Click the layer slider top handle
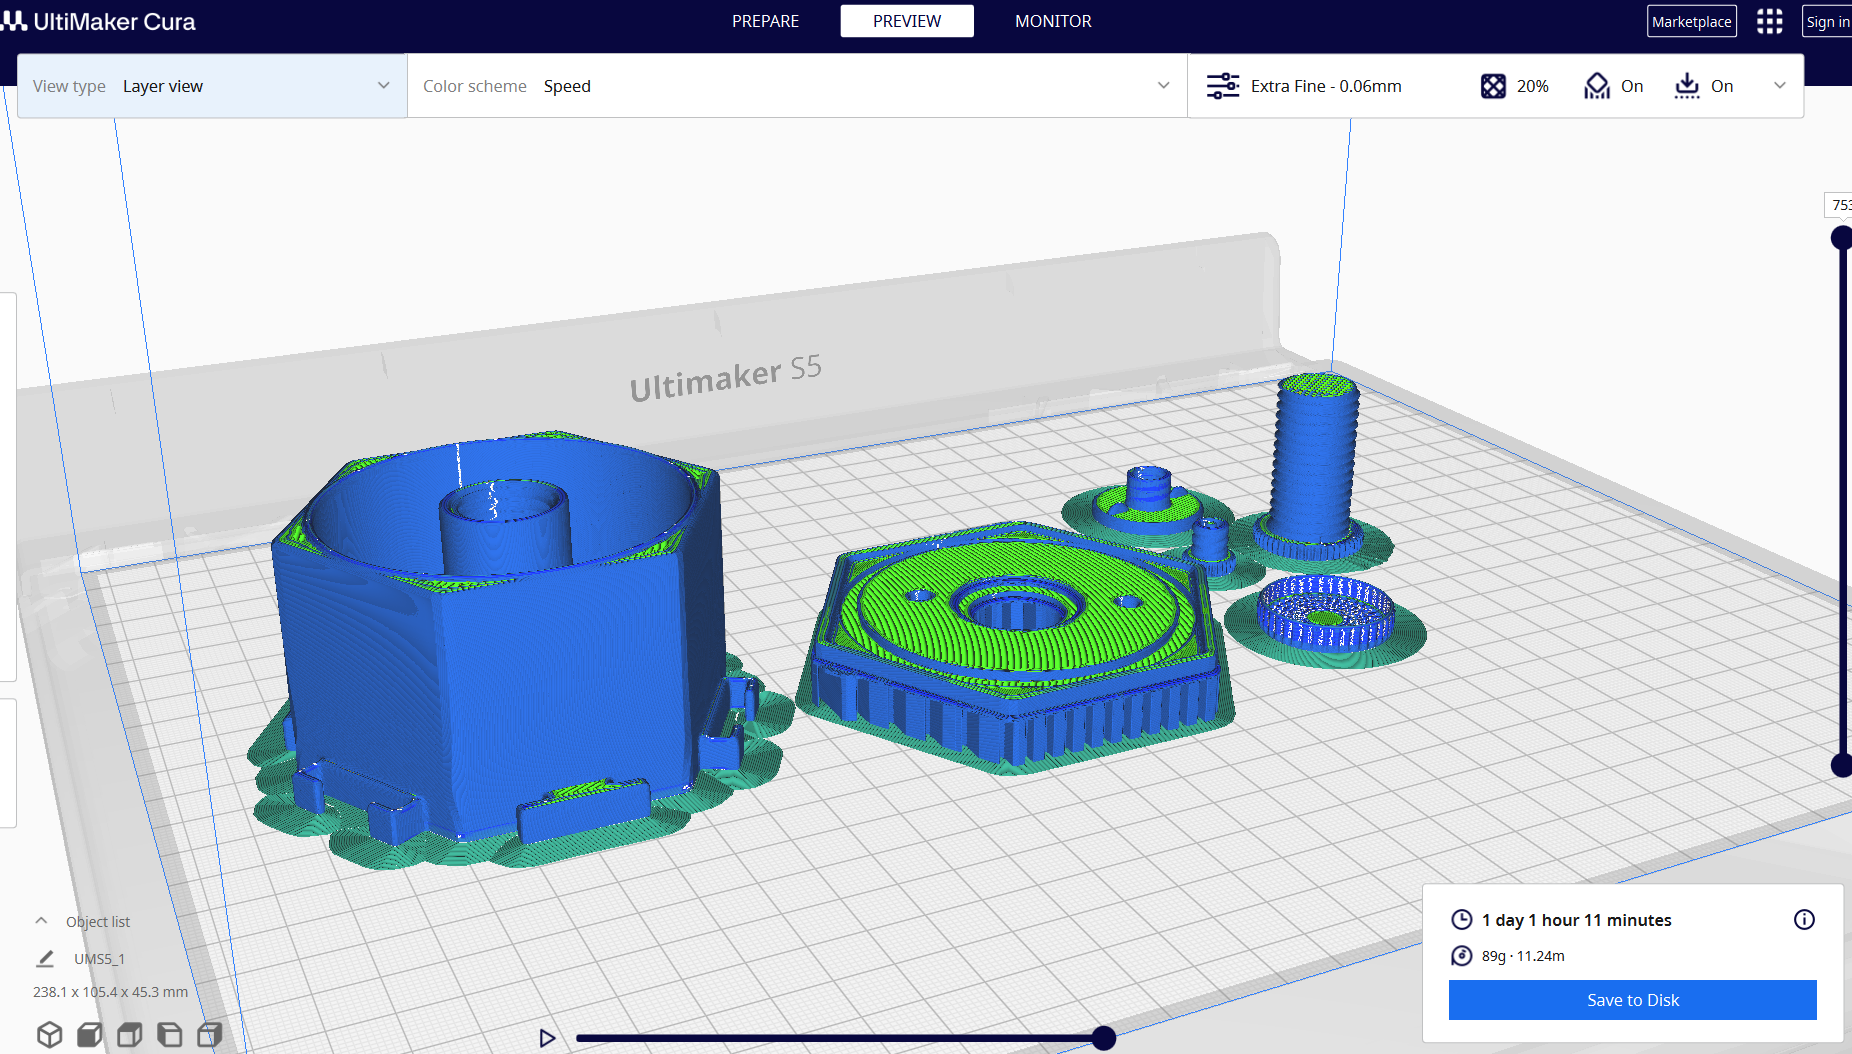This screenshot has width=1852, height=1054. click(1841, 238)
